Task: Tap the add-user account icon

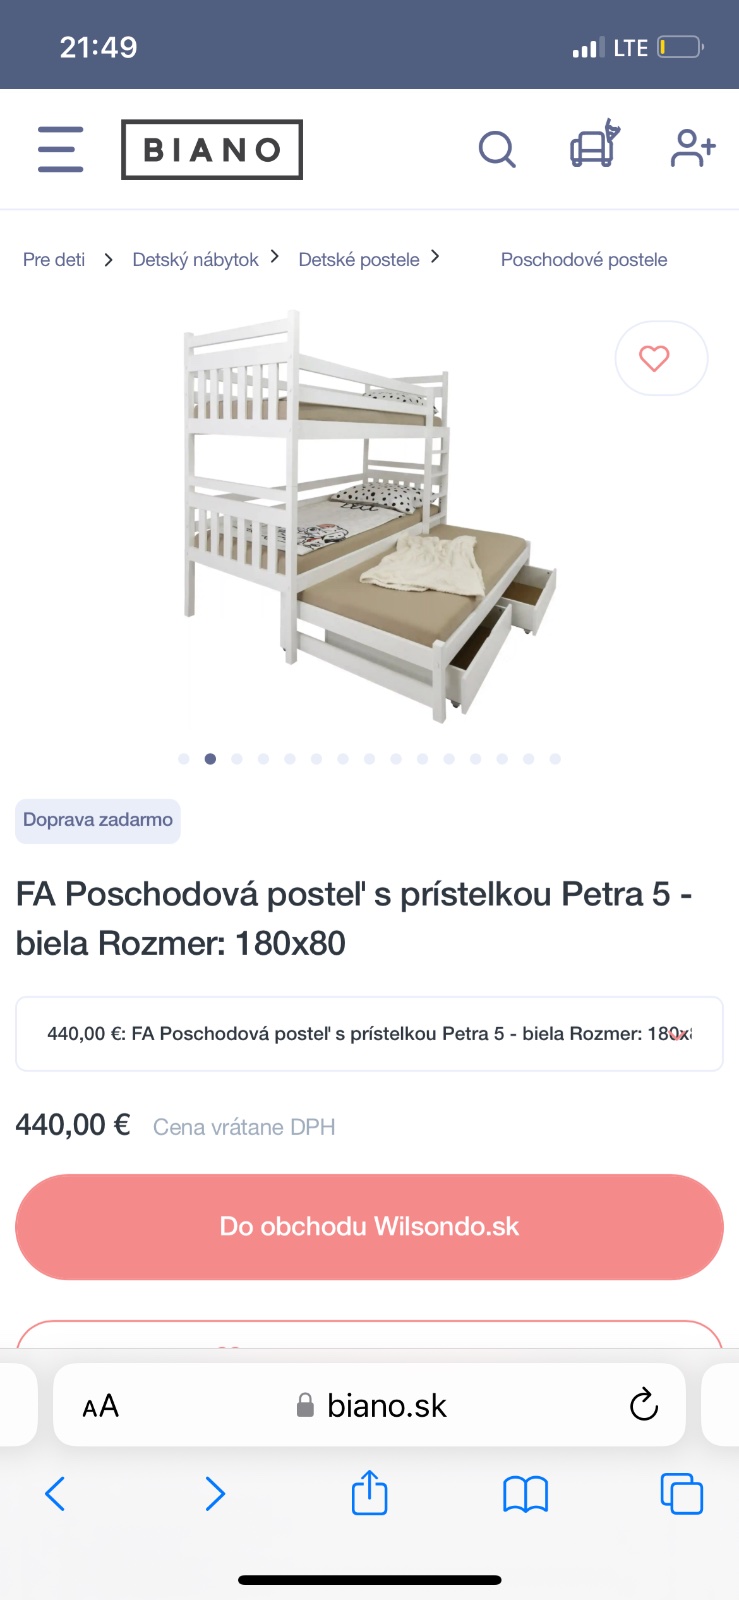Action: [692, 148]
